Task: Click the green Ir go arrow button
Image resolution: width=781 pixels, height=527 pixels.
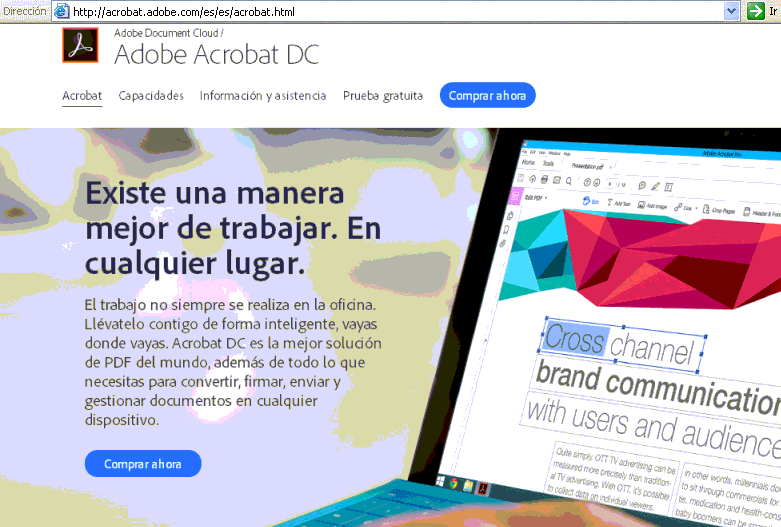Action: [756, 11]
